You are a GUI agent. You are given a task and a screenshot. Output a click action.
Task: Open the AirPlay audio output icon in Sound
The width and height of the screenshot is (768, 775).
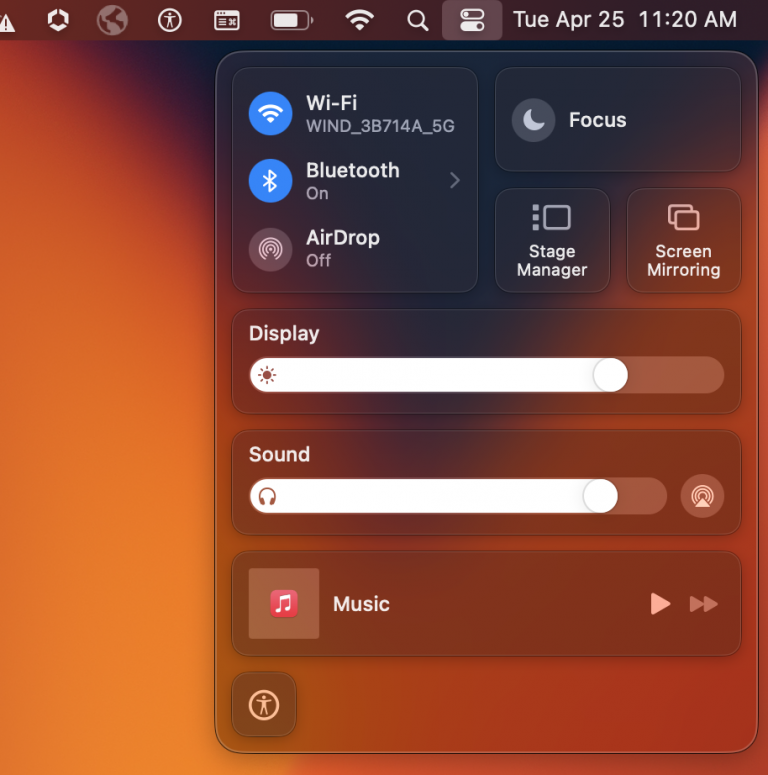[x=702, y=496]
